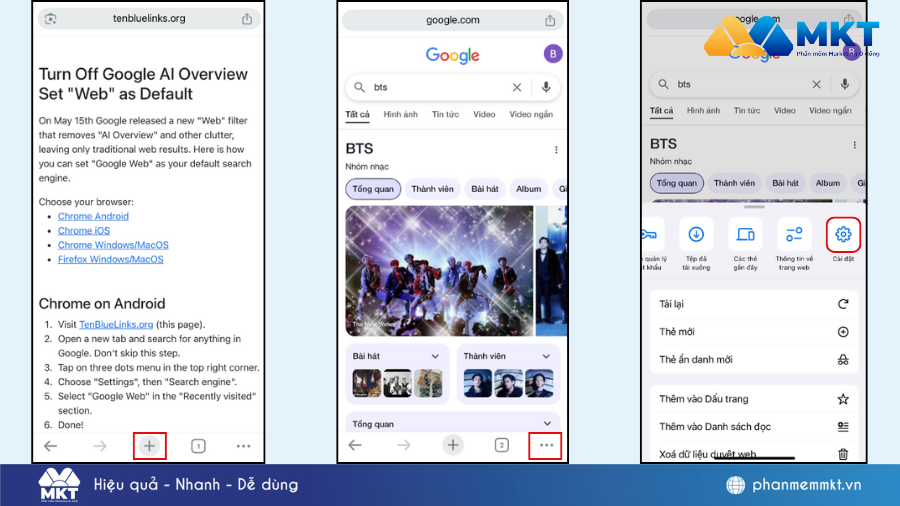Clear the bts search with X icon, middle phone
This screenshot has height=506, width=900.
(517, 87)
